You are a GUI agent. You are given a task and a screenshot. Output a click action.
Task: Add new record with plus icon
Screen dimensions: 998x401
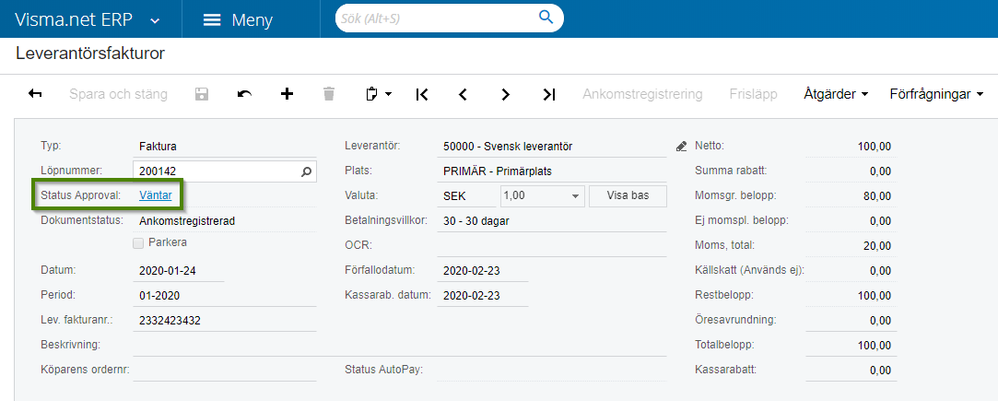point(287,94)
